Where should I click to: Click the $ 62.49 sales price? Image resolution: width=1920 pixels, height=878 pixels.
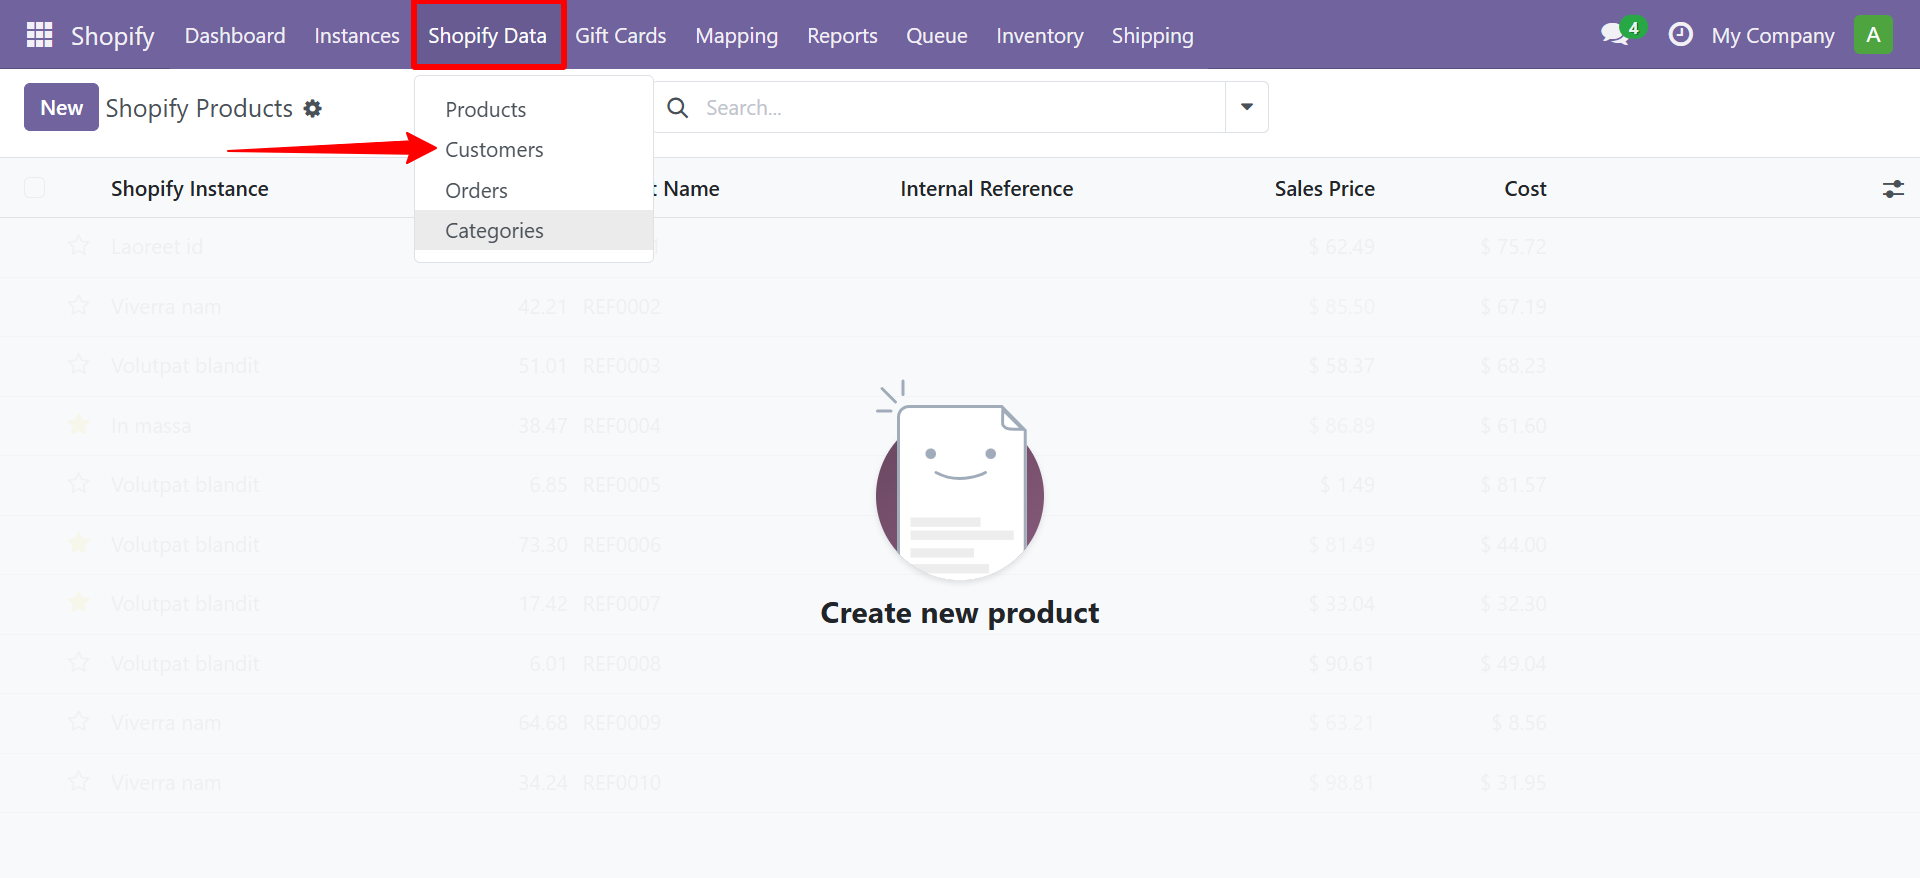point(1342,247)
